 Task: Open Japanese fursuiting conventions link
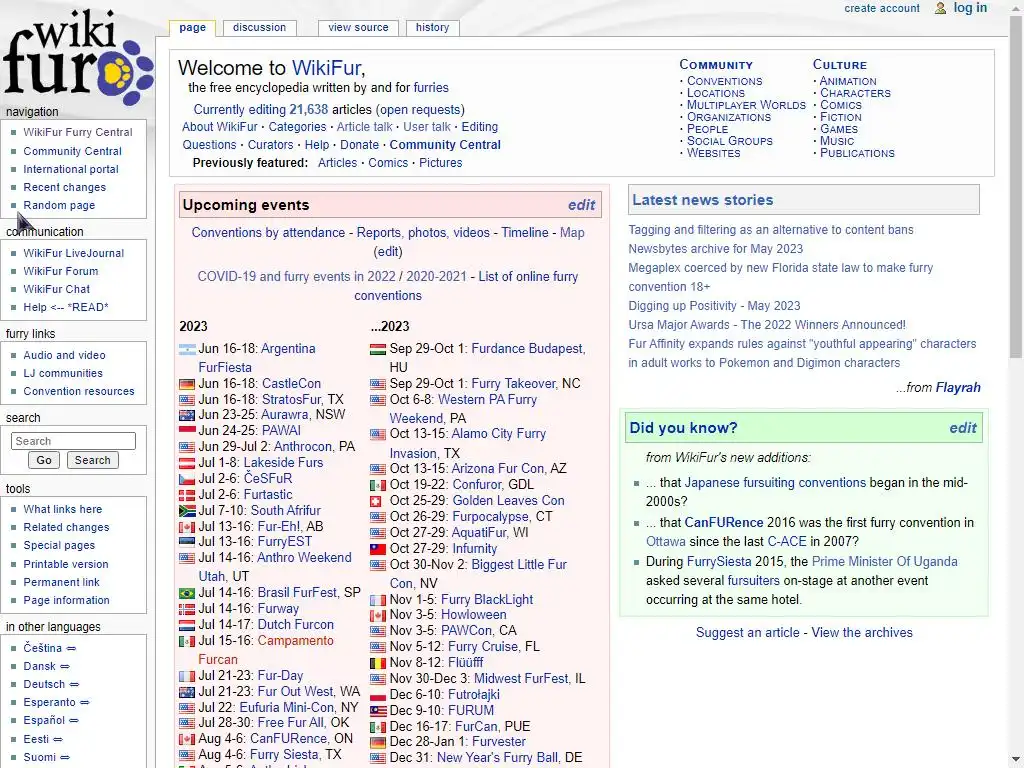pos(775,483)
